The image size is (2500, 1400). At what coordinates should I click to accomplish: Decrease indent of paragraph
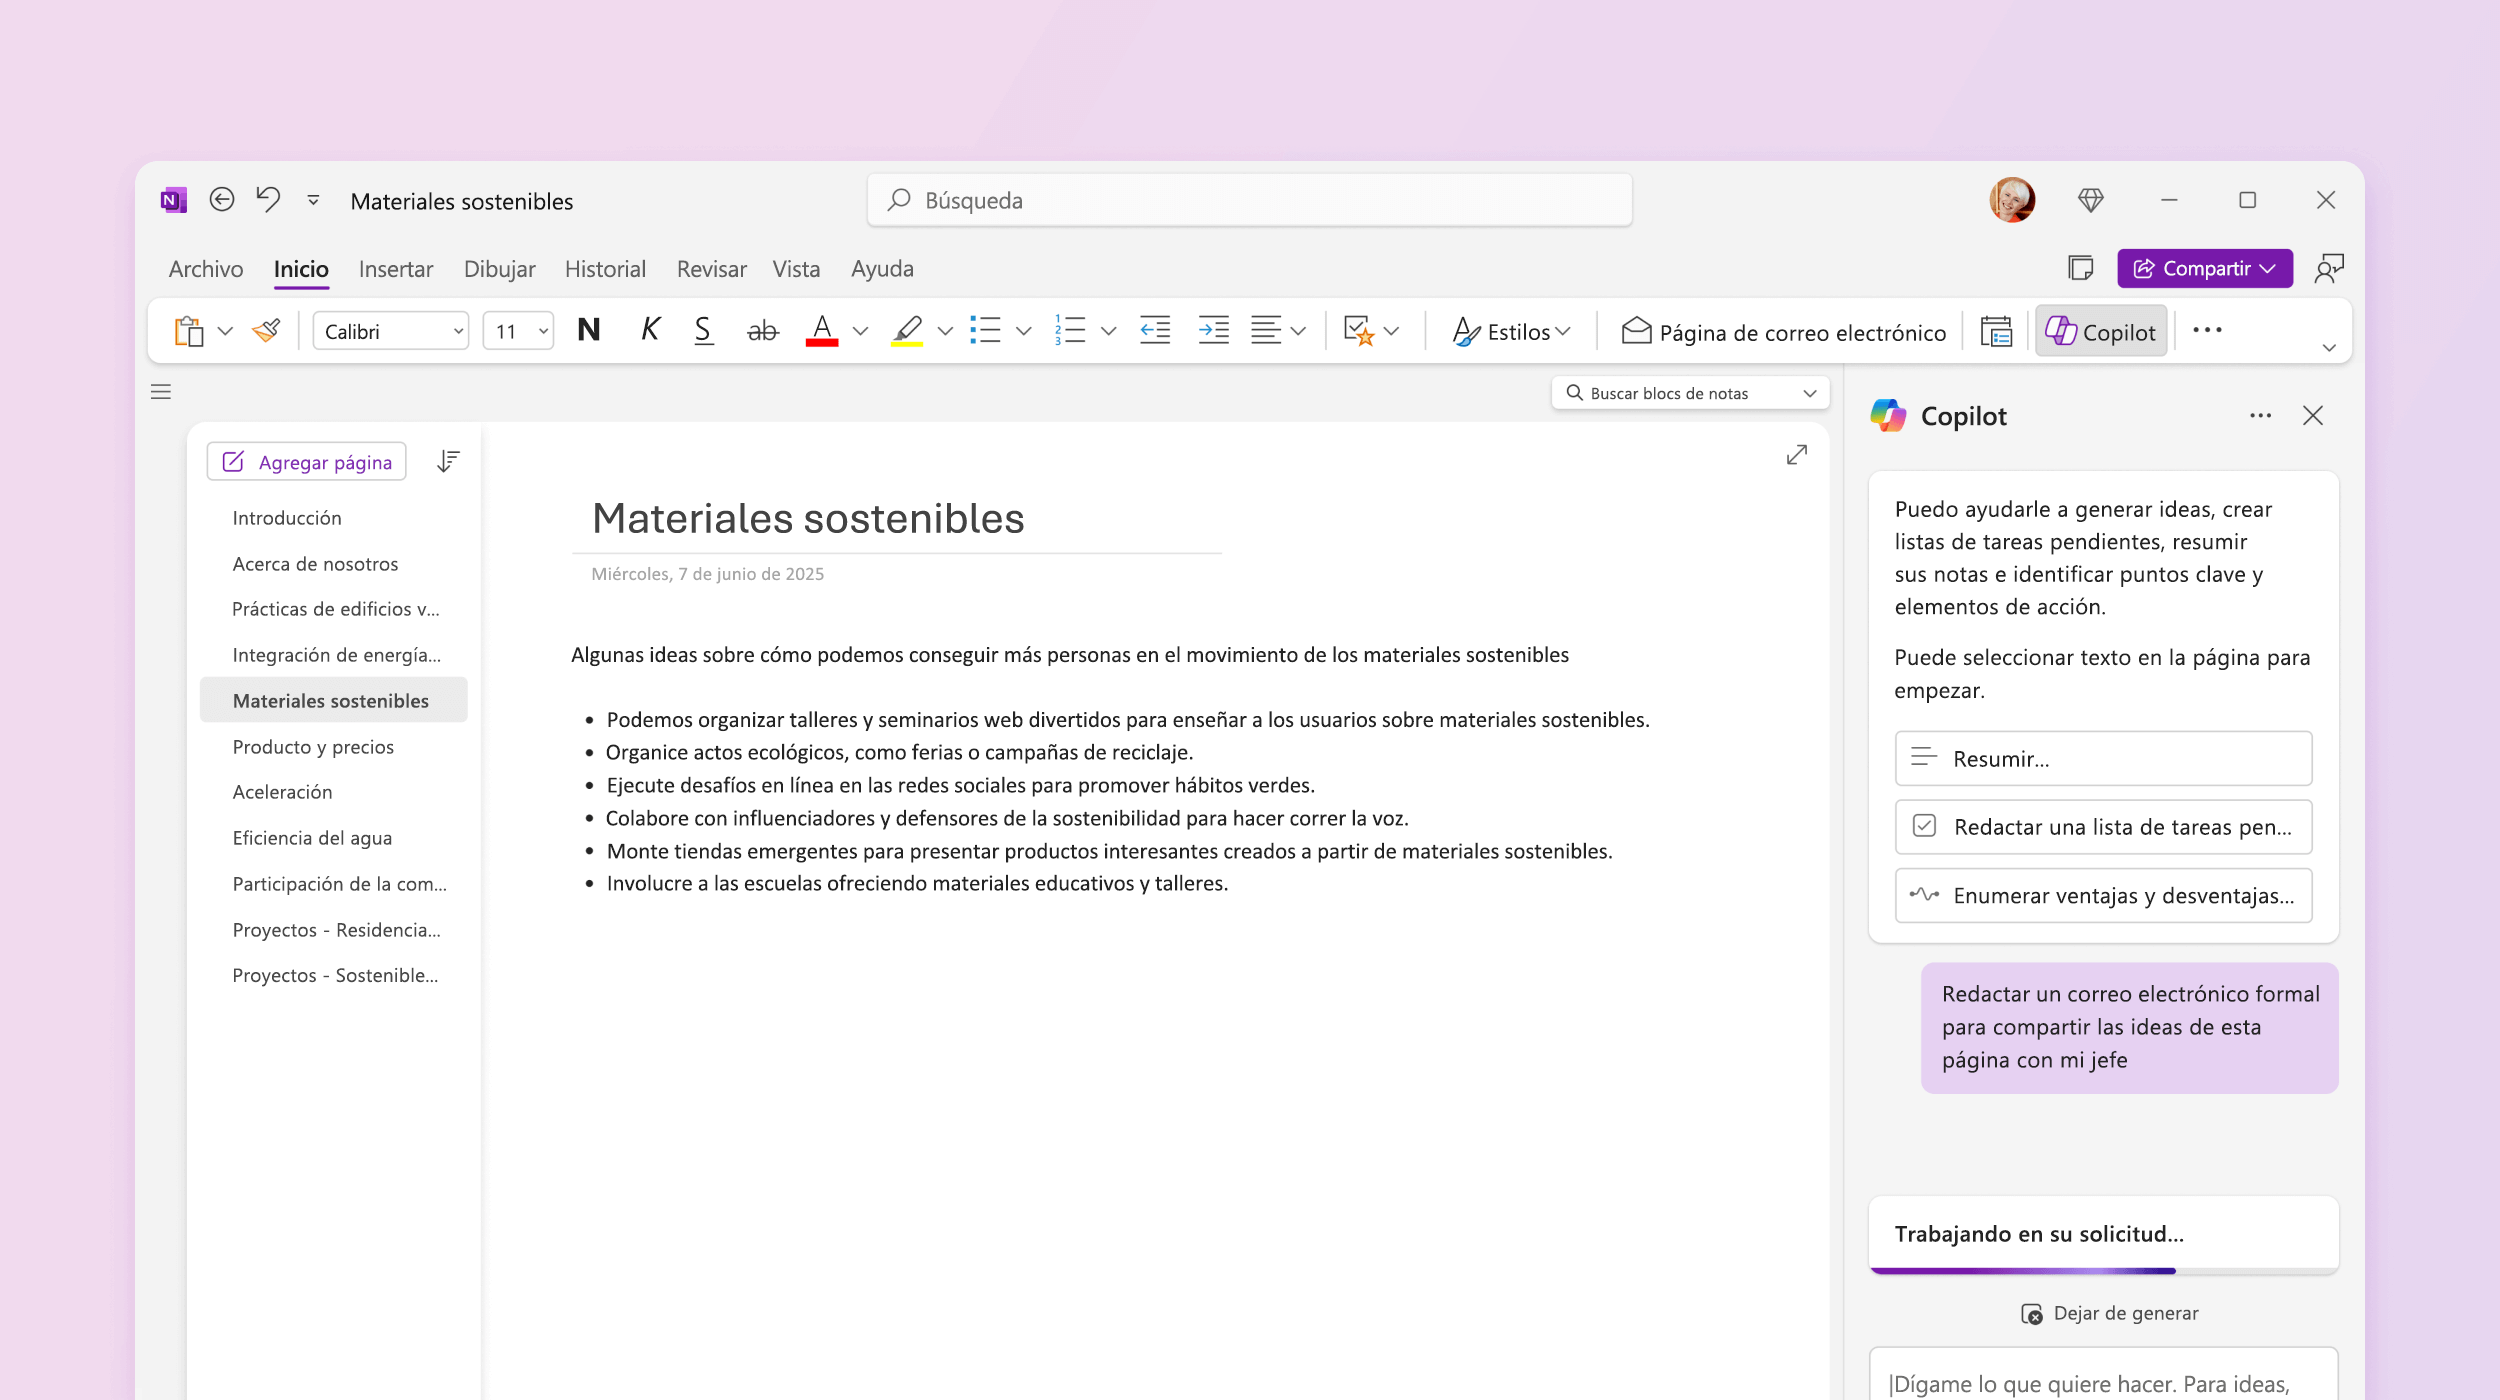coord(1155,330)
